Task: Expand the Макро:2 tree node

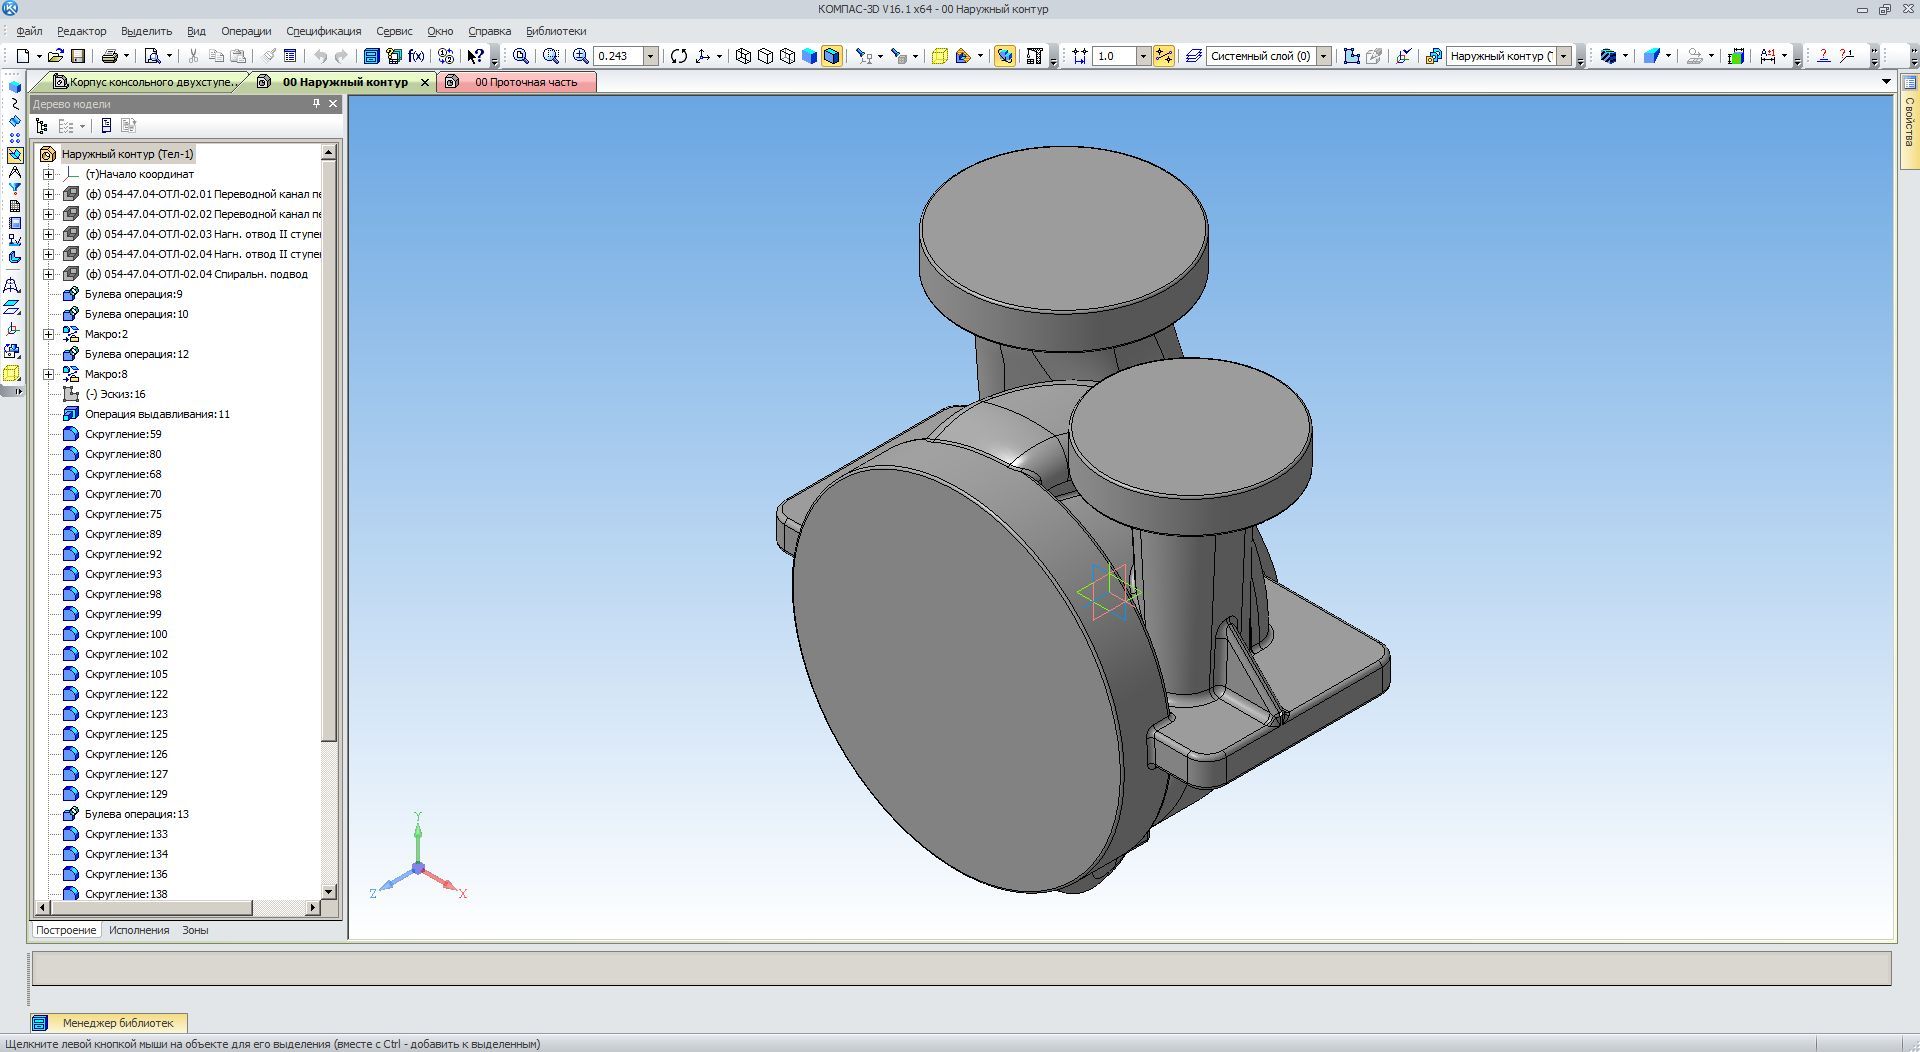Action: [x=48, y=334]
